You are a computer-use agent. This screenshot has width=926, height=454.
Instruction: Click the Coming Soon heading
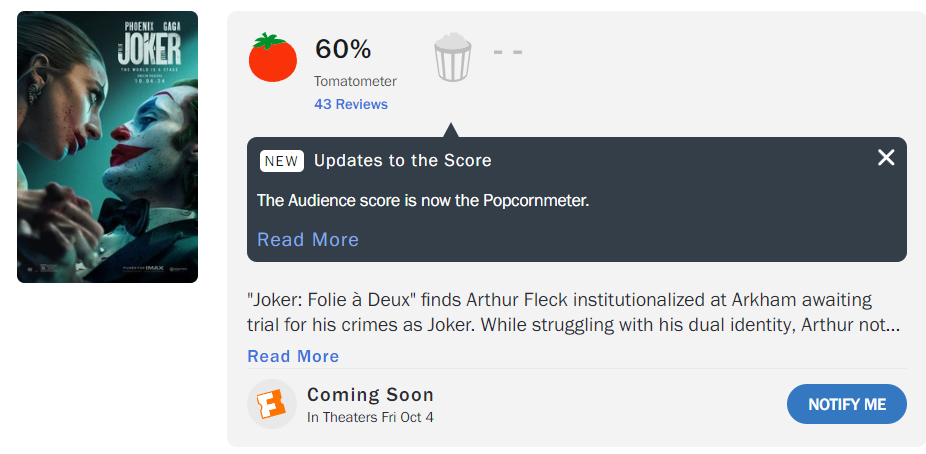coord(370,394)
